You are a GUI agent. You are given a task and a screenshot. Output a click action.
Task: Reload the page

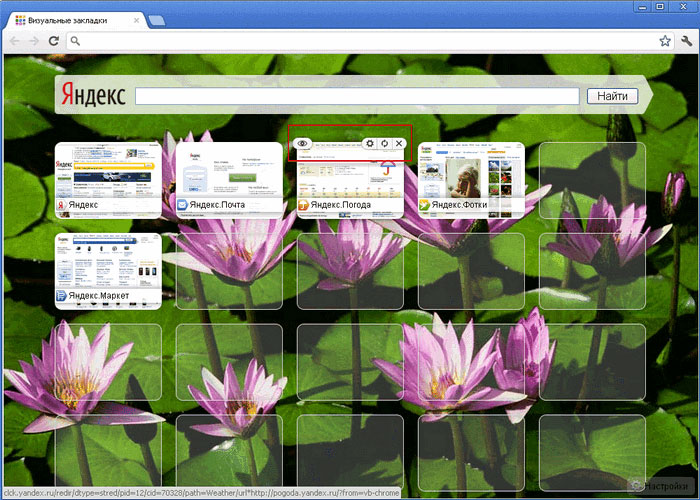point(54,41)
